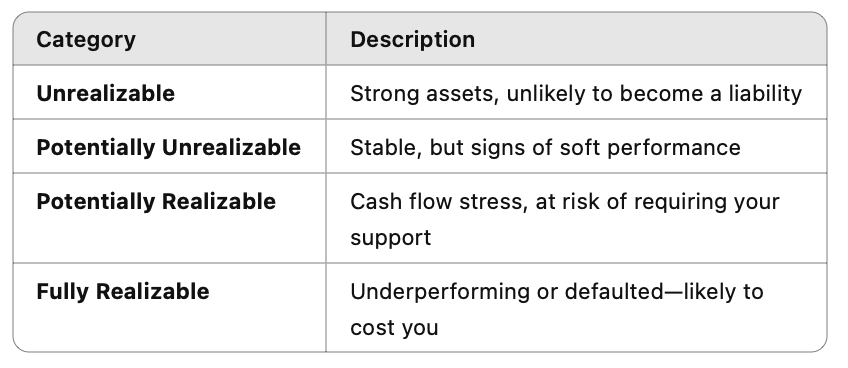Click the 'Cash flow stress' description cell

577,219
